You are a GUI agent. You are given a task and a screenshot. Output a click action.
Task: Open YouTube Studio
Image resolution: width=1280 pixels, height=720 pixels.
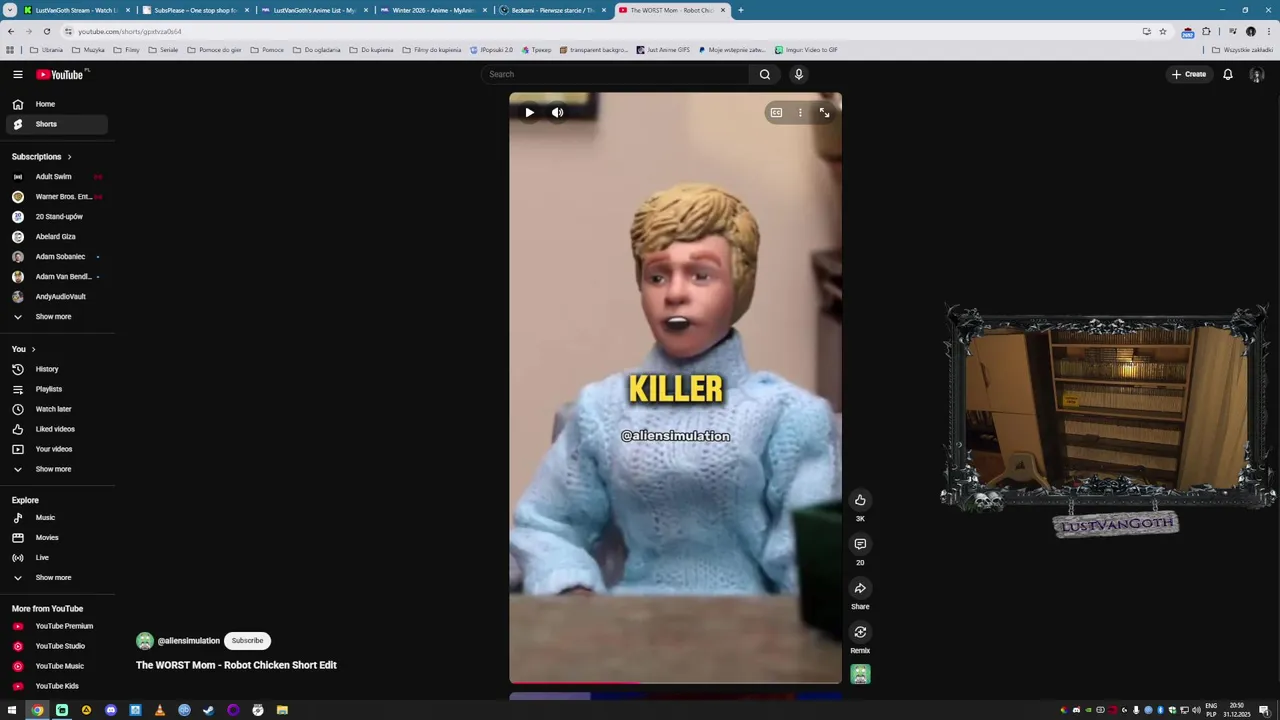pyautogui.click(x=55, y=646)
